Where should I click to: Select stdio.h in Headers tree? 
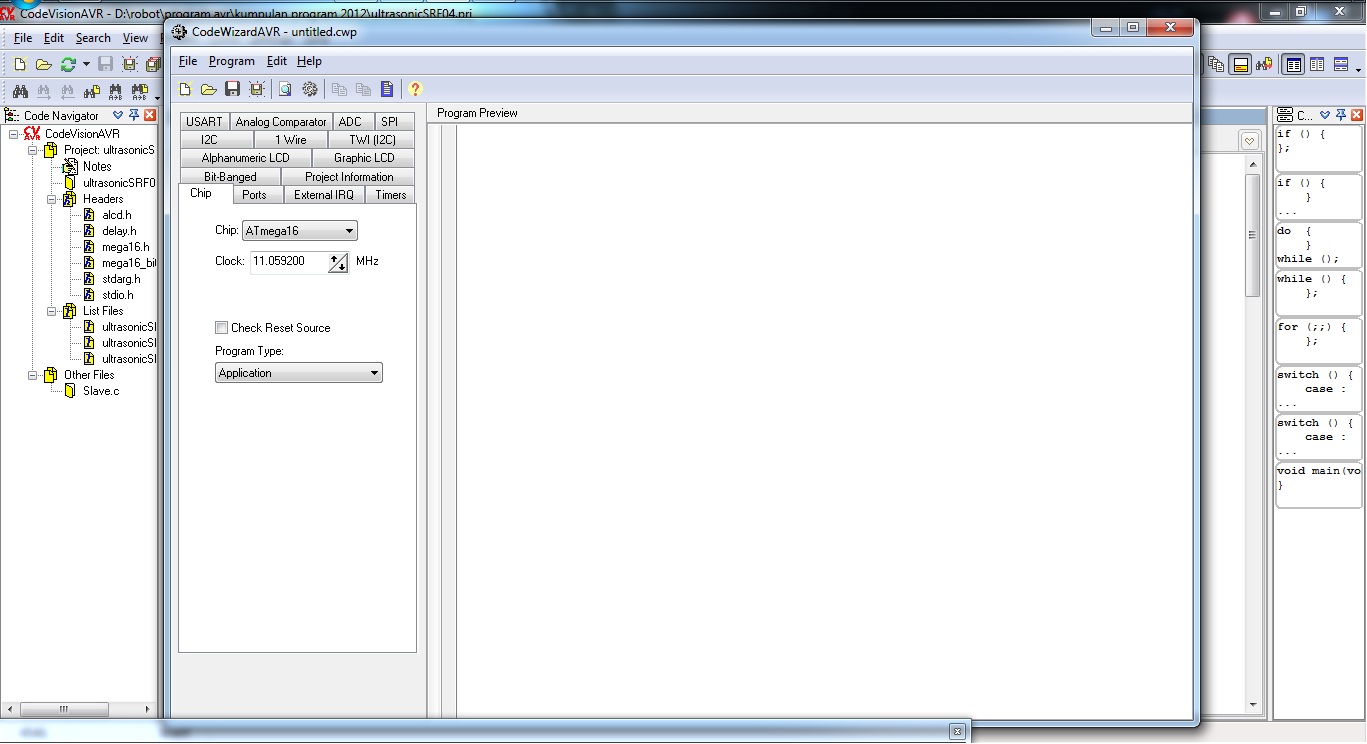click(x=117, y=295)
